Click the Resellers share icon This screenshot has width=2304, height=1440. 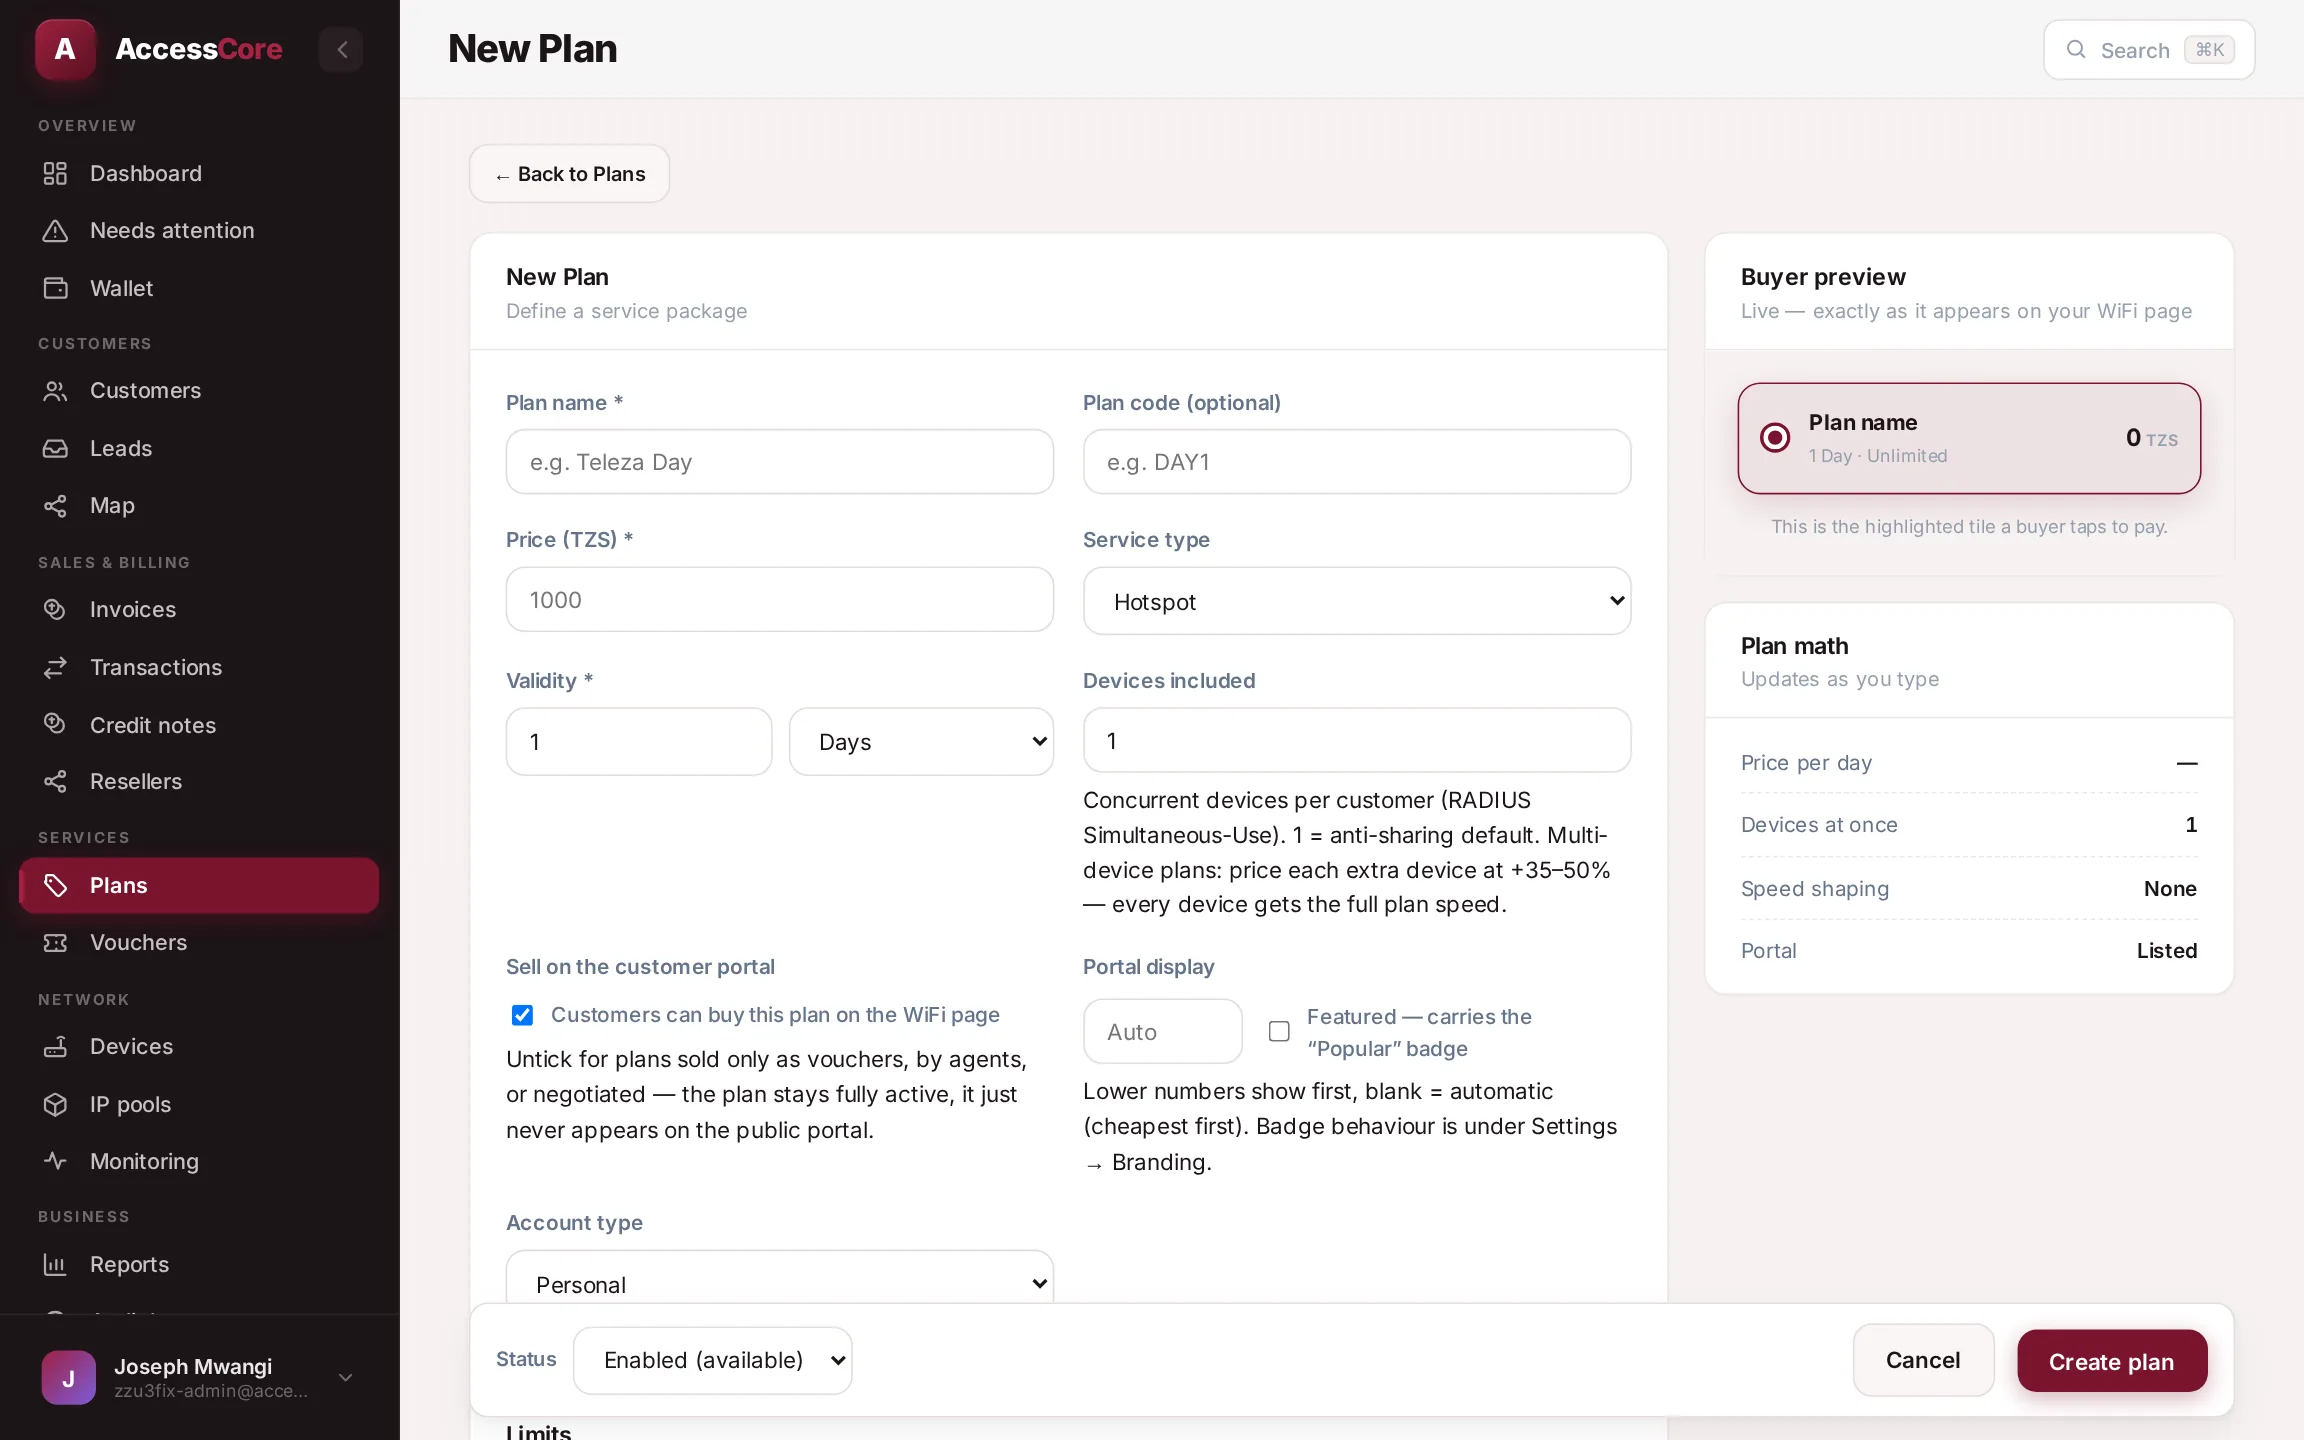click(55, 781)
